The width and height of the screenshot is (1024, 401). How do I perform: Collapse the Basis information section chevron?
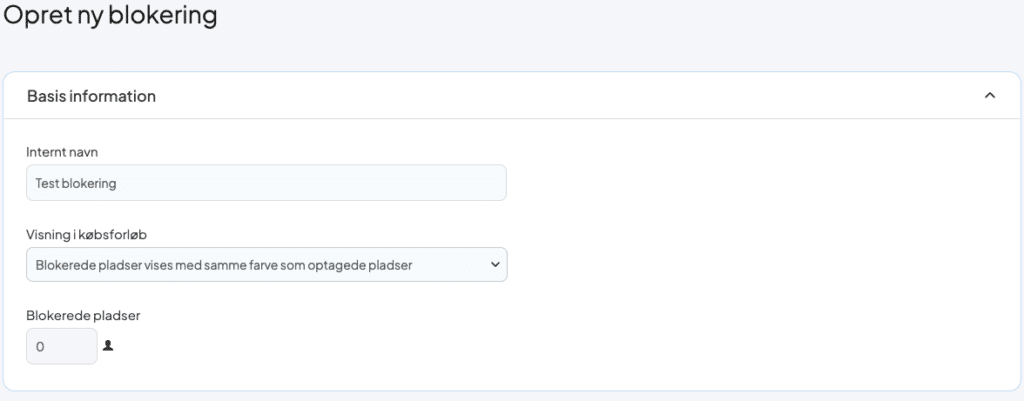point(990,96)
